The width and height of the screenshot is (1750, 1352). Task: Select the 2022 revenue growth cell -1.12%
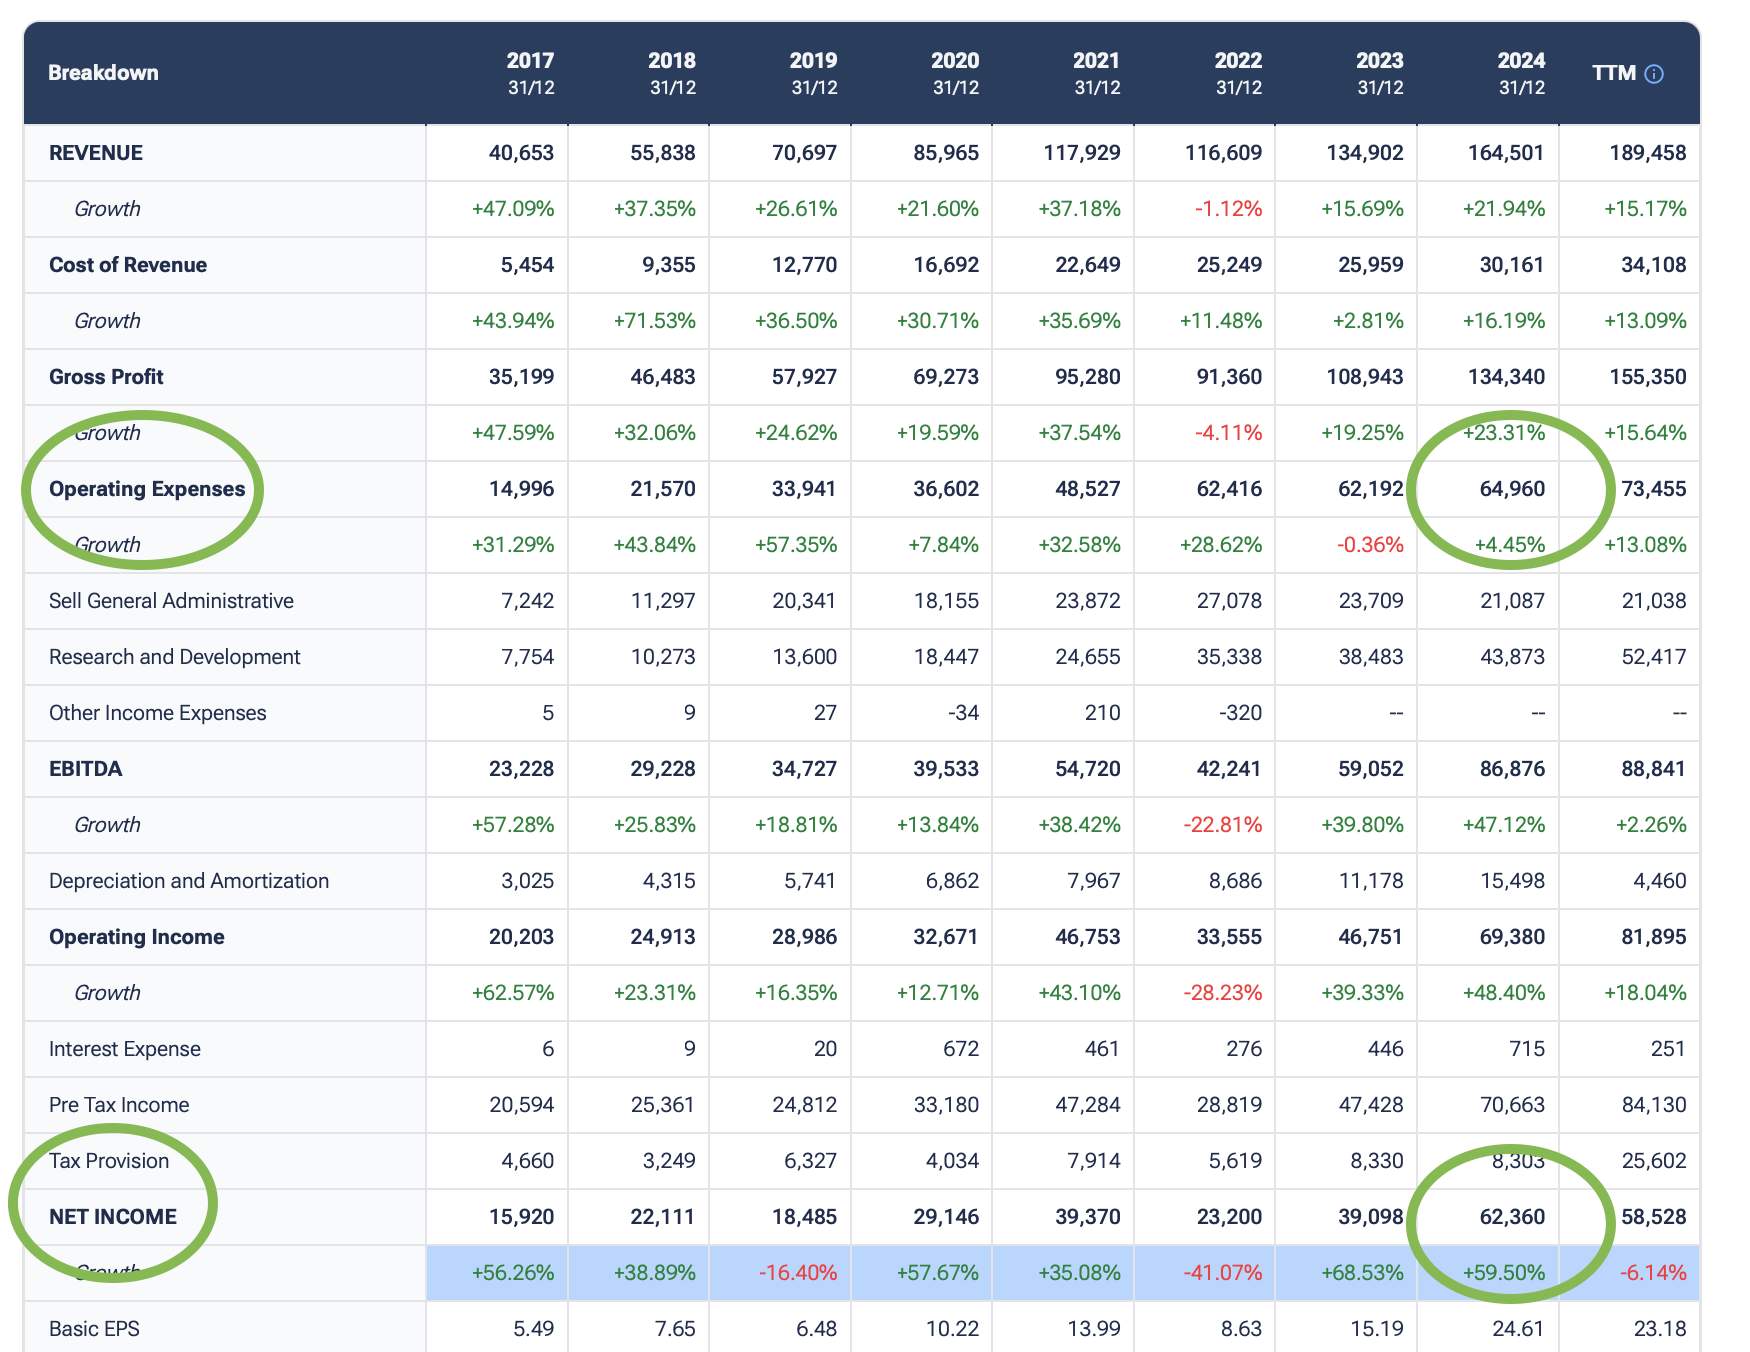[1228, 209]
